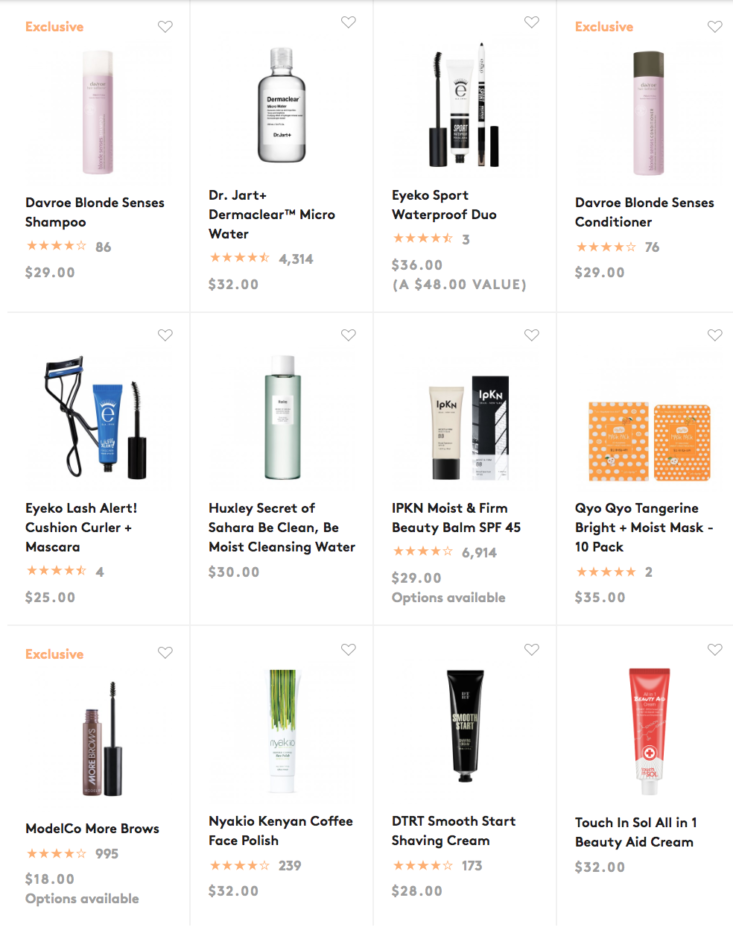Tap heart on Davroe Blonde Senses Conditioner

(x=715, y=26)
